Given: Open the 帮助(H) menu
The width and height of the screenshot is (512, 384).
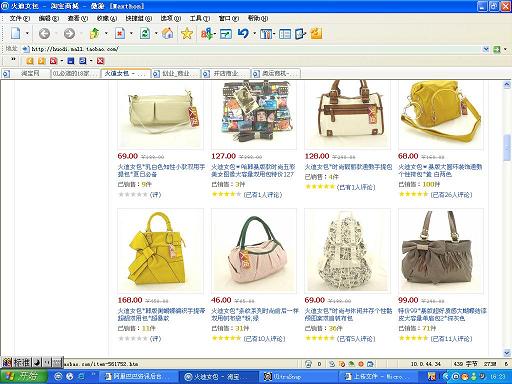Looking at the screenshot, I should point(258,18).
